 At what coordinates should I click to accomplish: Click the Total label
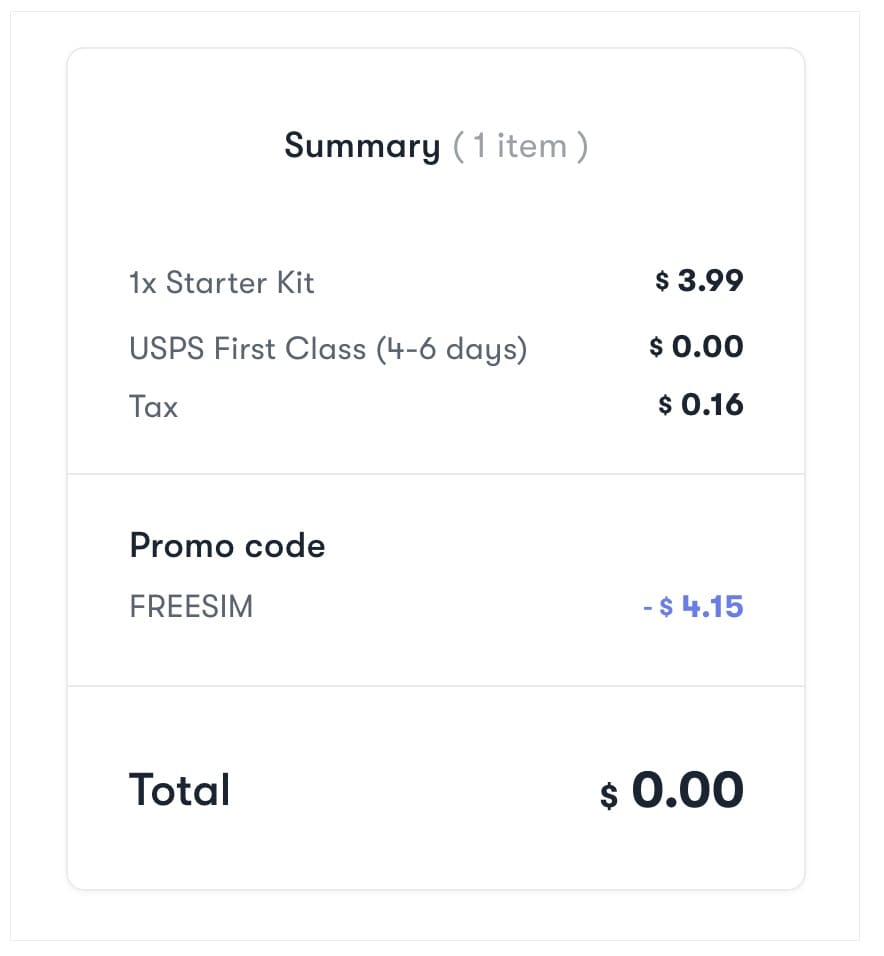[x=180, y=790]
